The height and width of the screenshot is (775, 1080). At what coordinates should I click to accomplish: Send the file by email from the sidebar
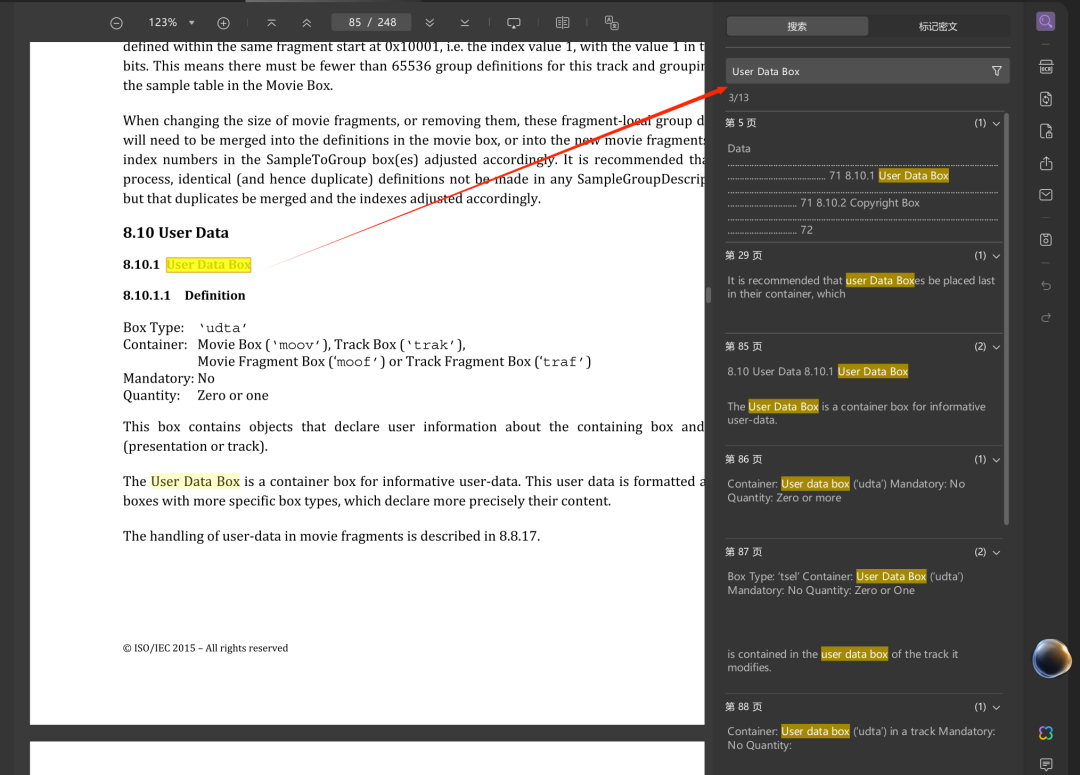(x=1046, y=195)
